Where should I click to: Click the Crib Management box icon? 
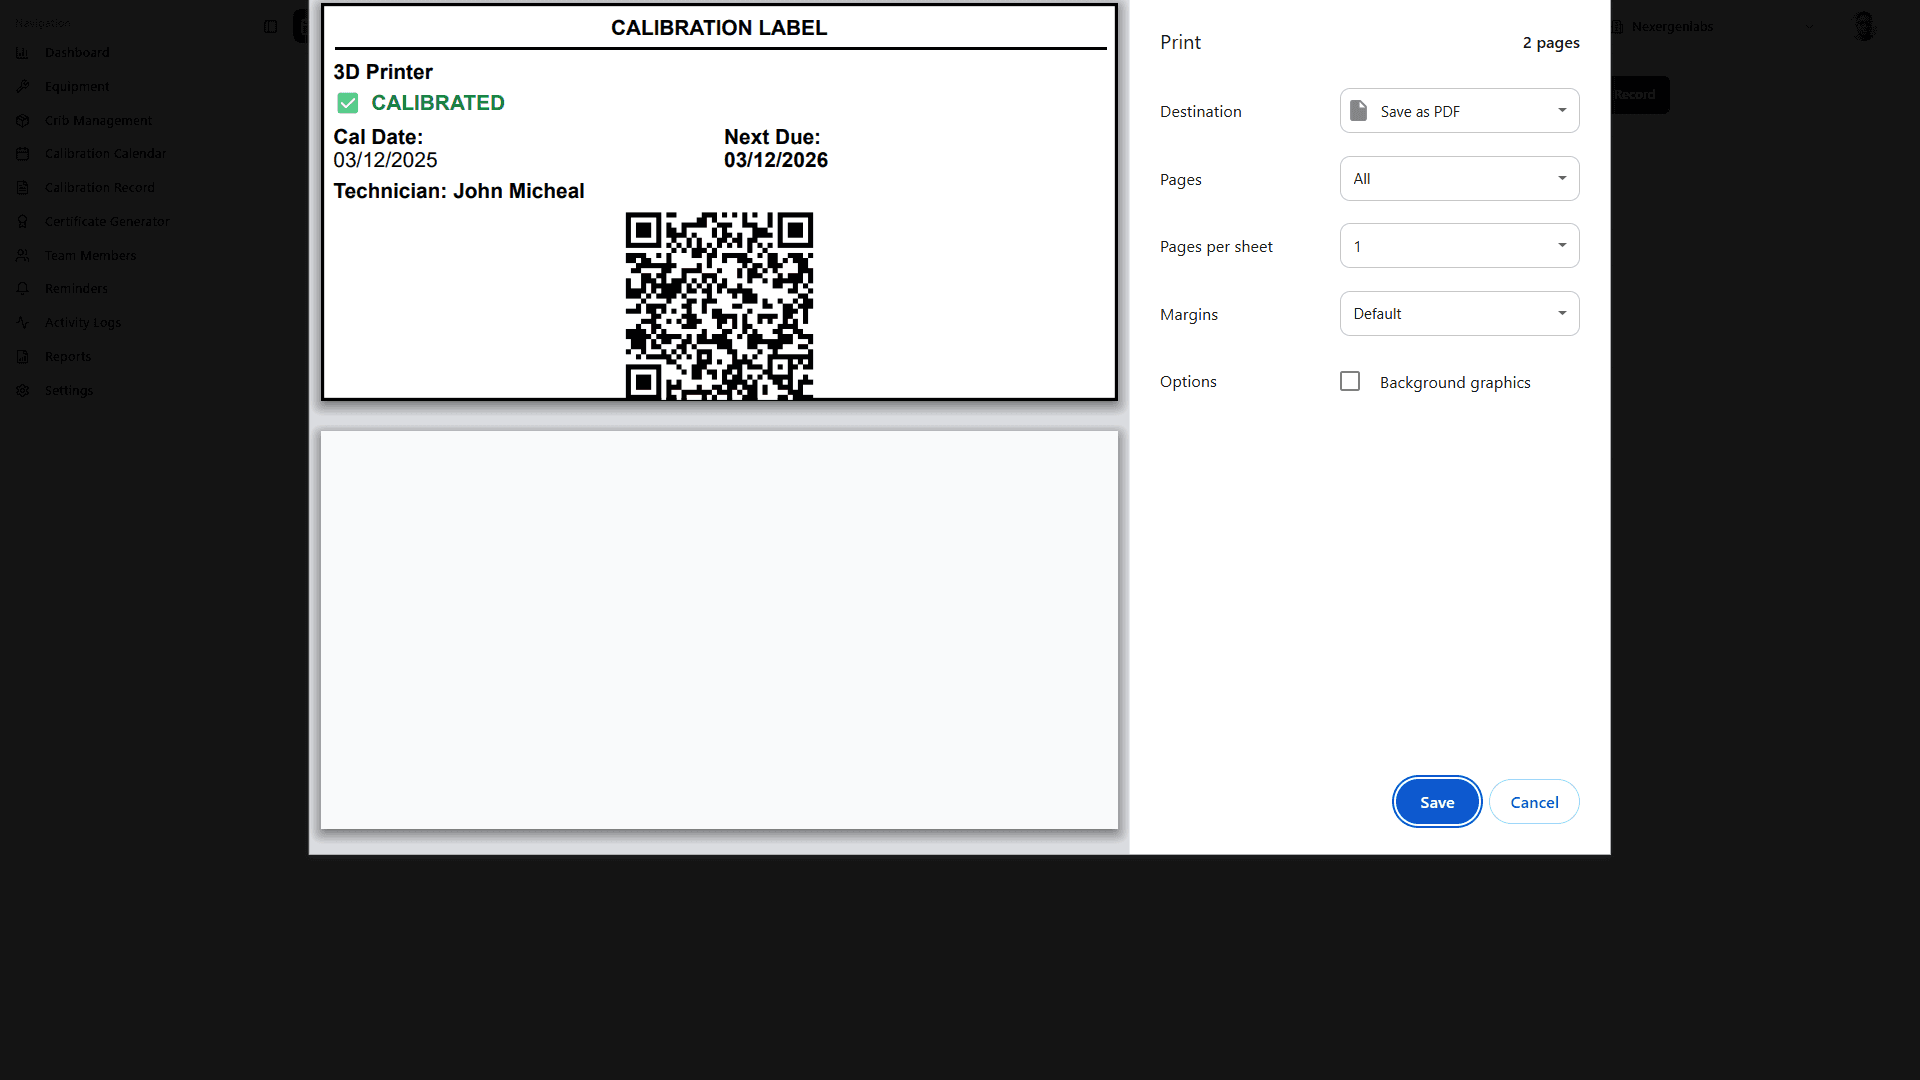[x=22, y=121]
